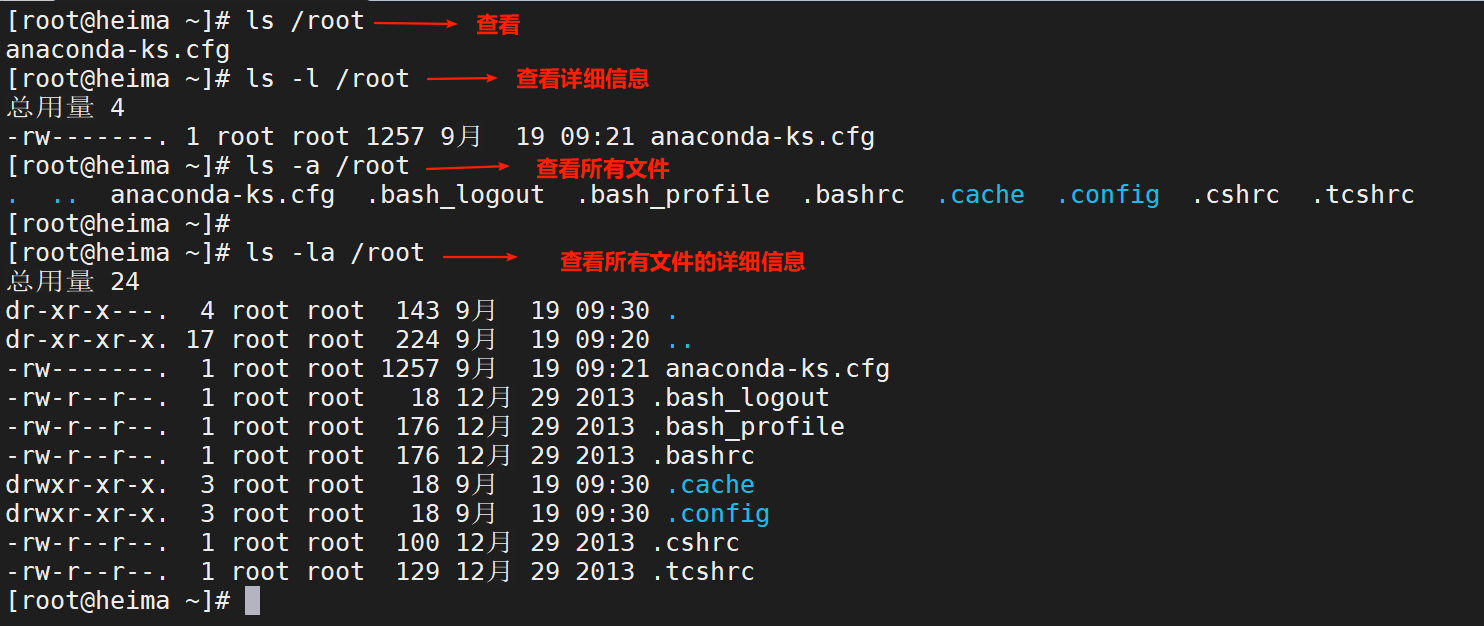Click the 'ls -l /root' command text

(x=327, y=78)
